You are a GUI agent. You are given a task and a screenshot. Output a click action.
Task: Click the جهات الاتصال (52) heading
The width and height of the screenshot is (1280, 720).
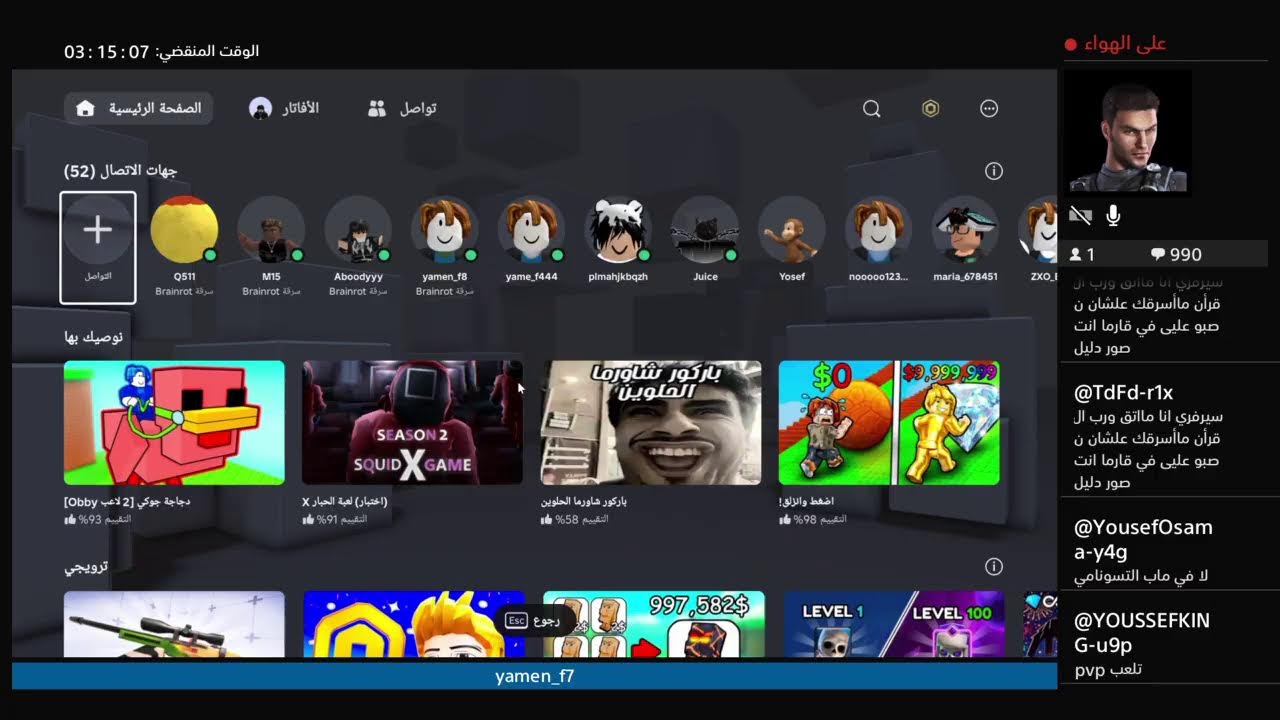(x=121, y=171)
